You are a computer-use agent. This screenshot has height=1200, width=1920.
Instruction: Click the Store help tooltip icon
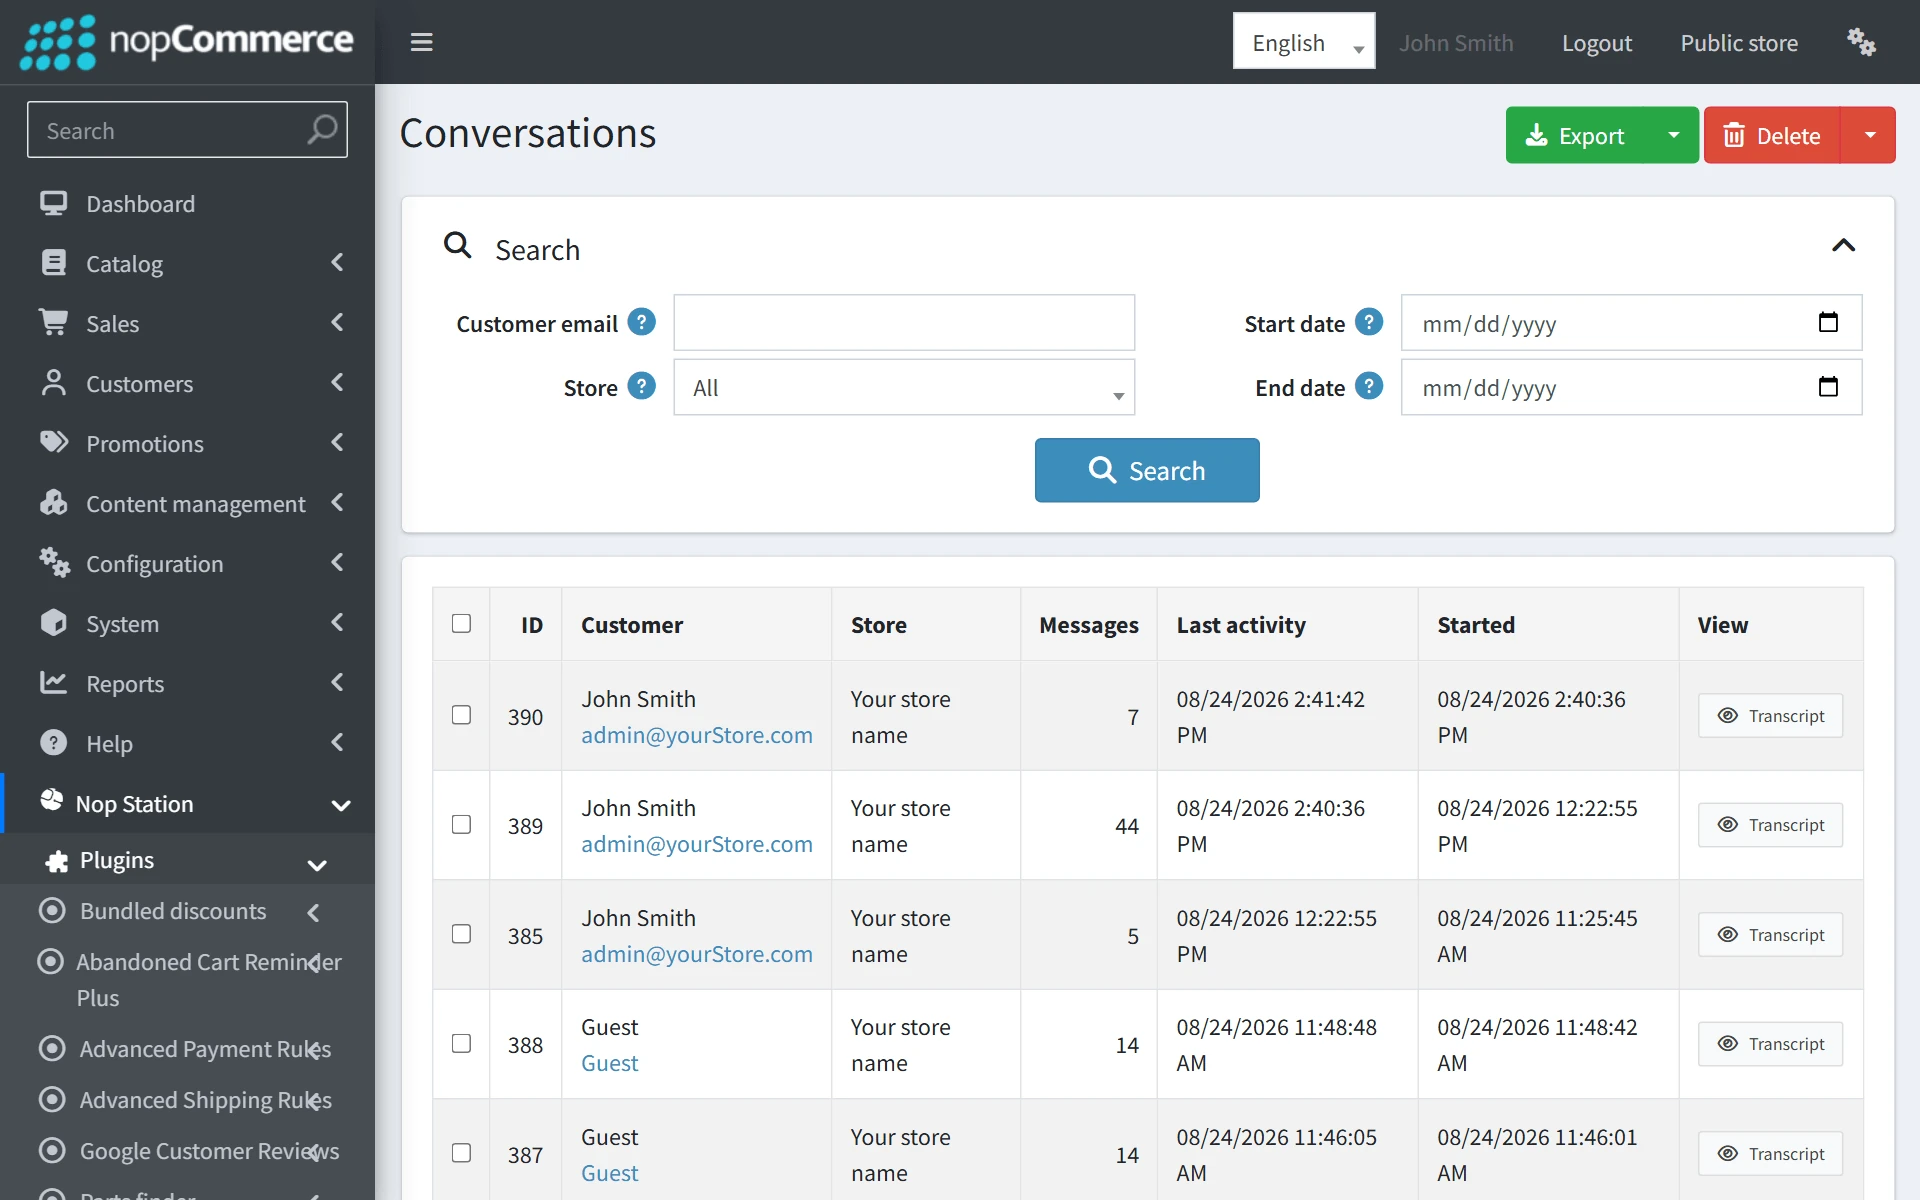point(641,386)
